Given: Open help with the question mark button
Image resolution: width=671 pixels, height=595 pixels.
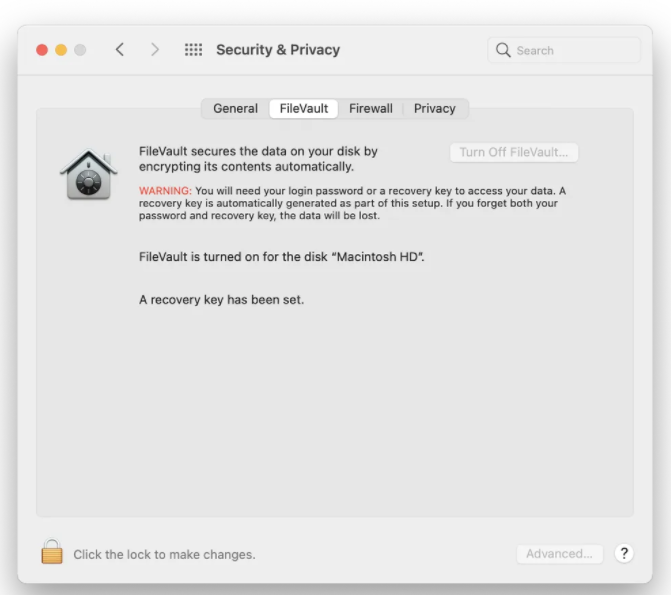Looking at the screenshot, I should click(624, 553).
